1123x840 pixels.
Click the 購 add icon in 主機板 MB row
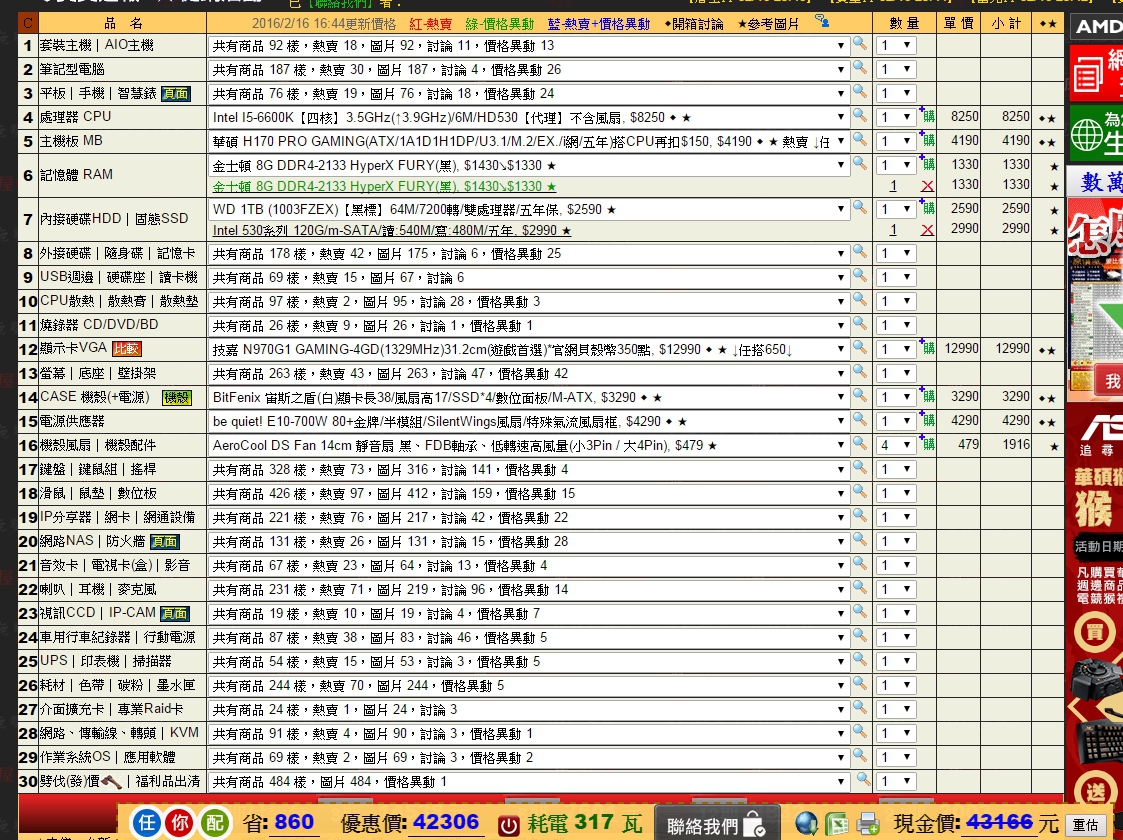927,141
